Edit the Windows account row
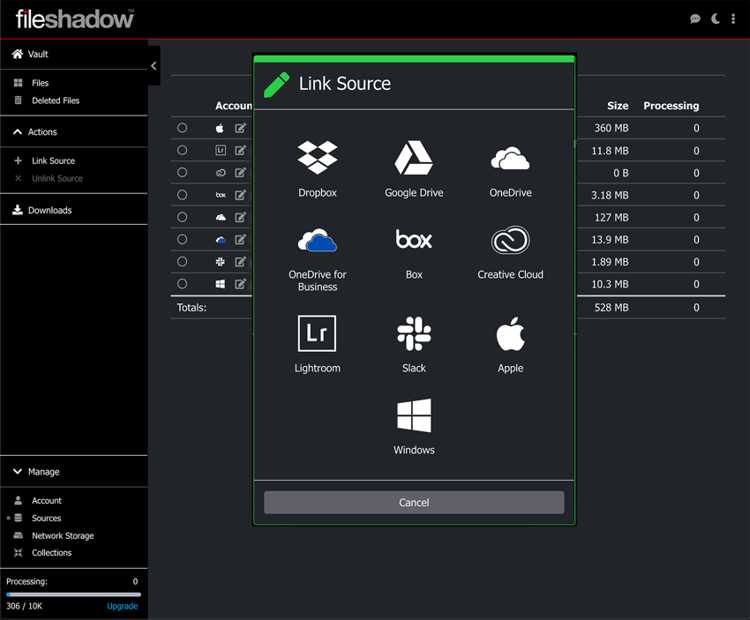This screenshot has height=620, width=750. 240,284
